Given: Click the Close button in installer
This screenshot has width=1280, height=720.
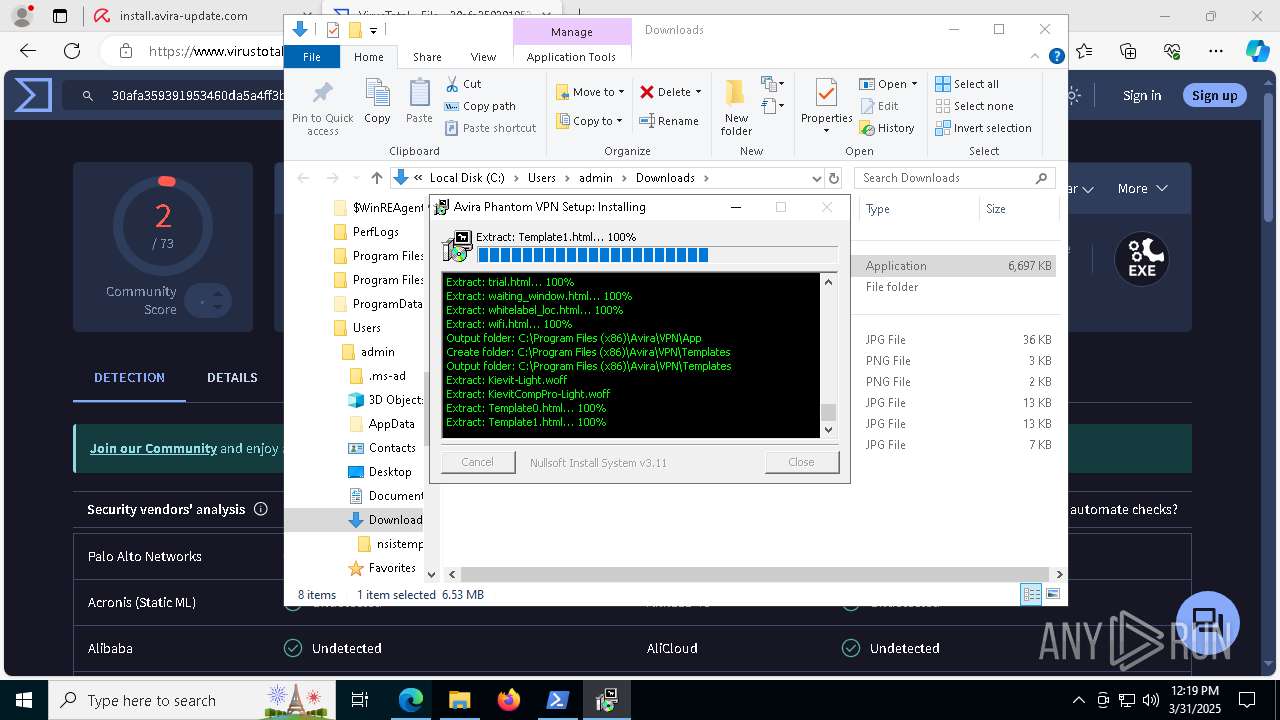Looking at the screenshot, I should 801,462.
